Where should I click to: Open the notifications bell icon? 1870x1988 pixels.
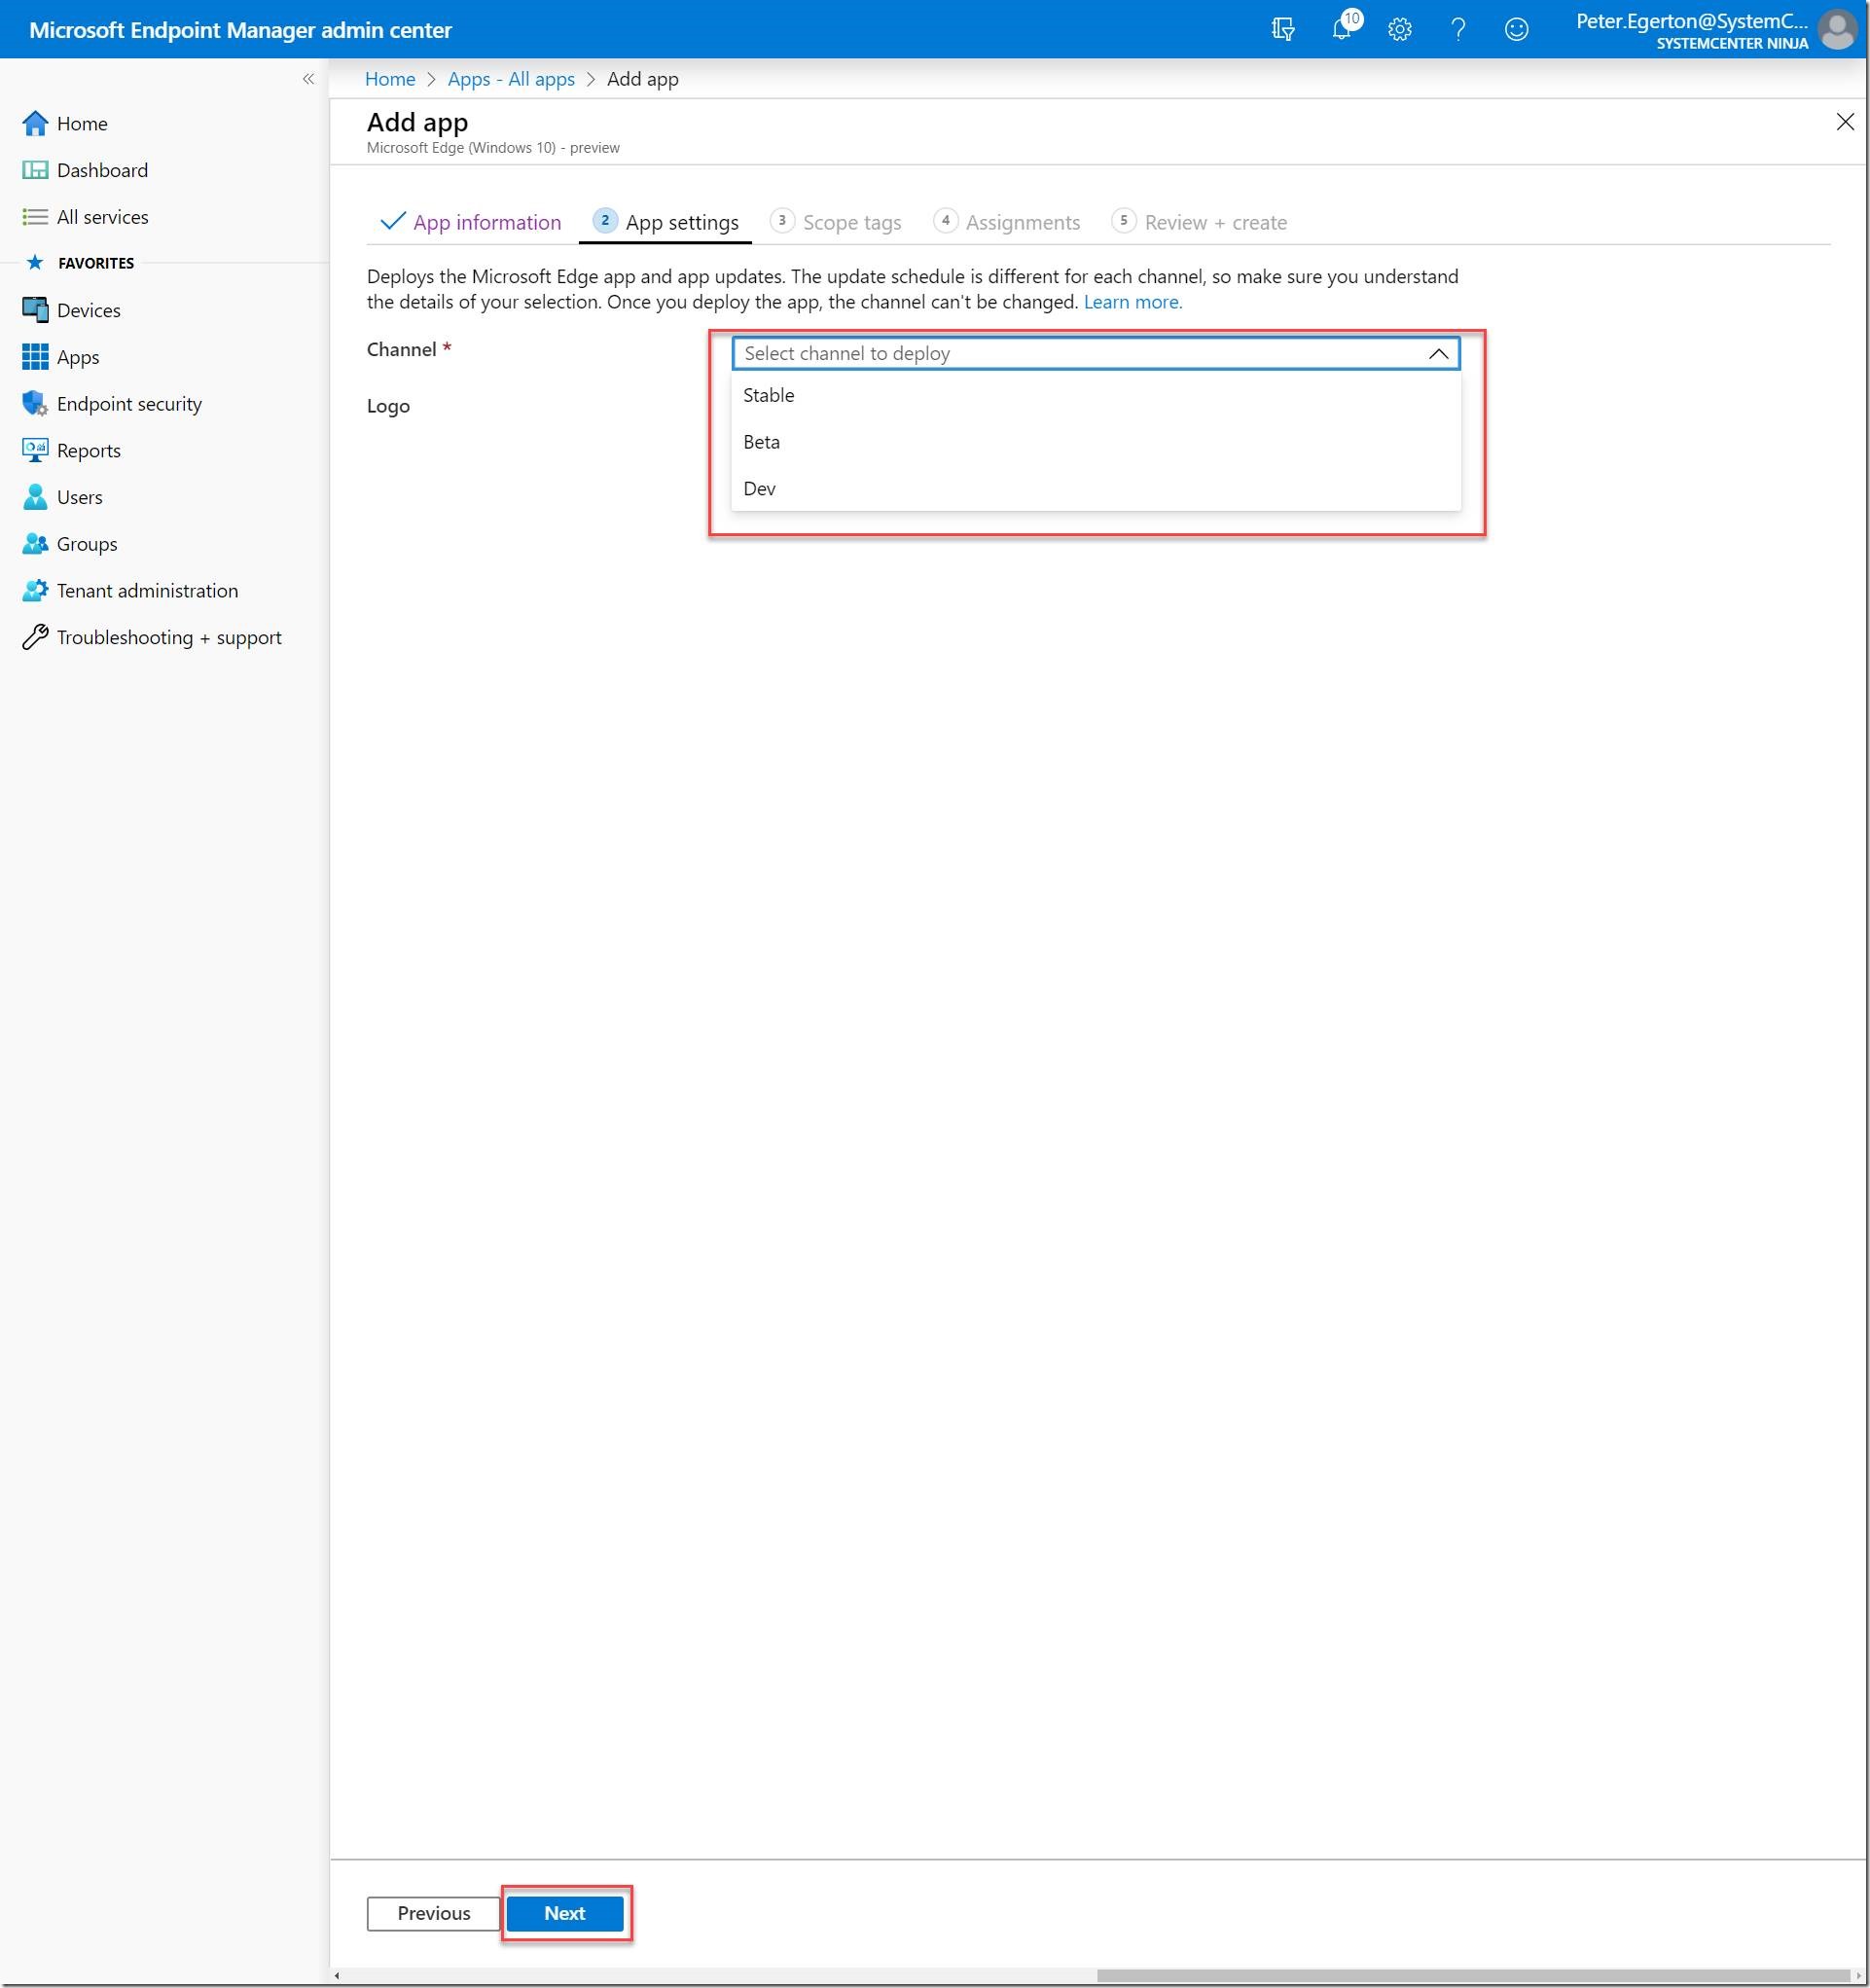click(x=1341, y=29)
